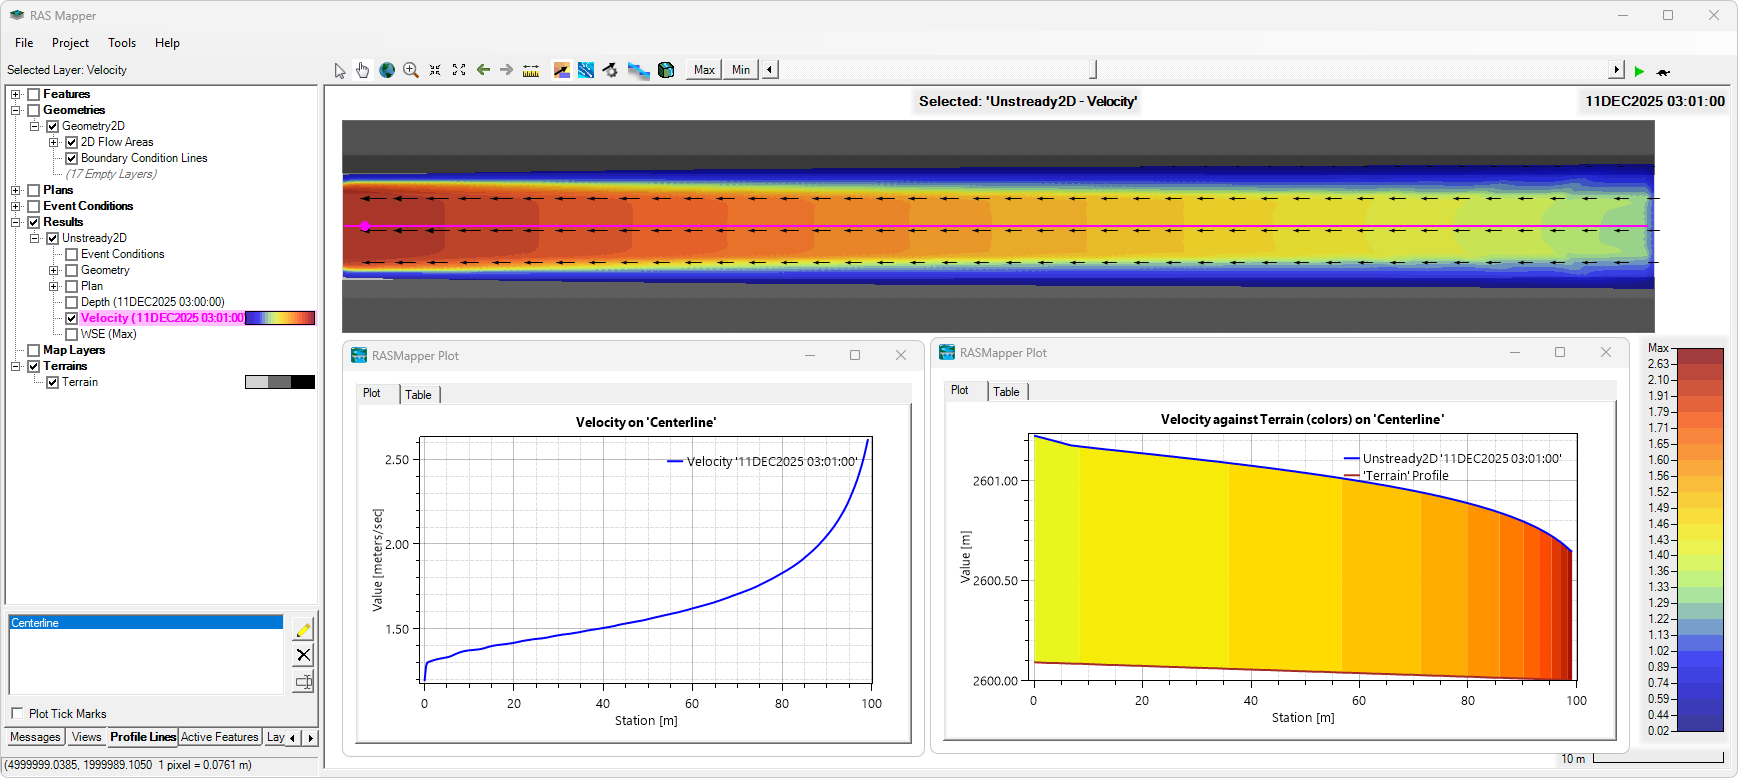Check the Features layer checkbox
Screen dimensions: 1738x778
point(34,94)
